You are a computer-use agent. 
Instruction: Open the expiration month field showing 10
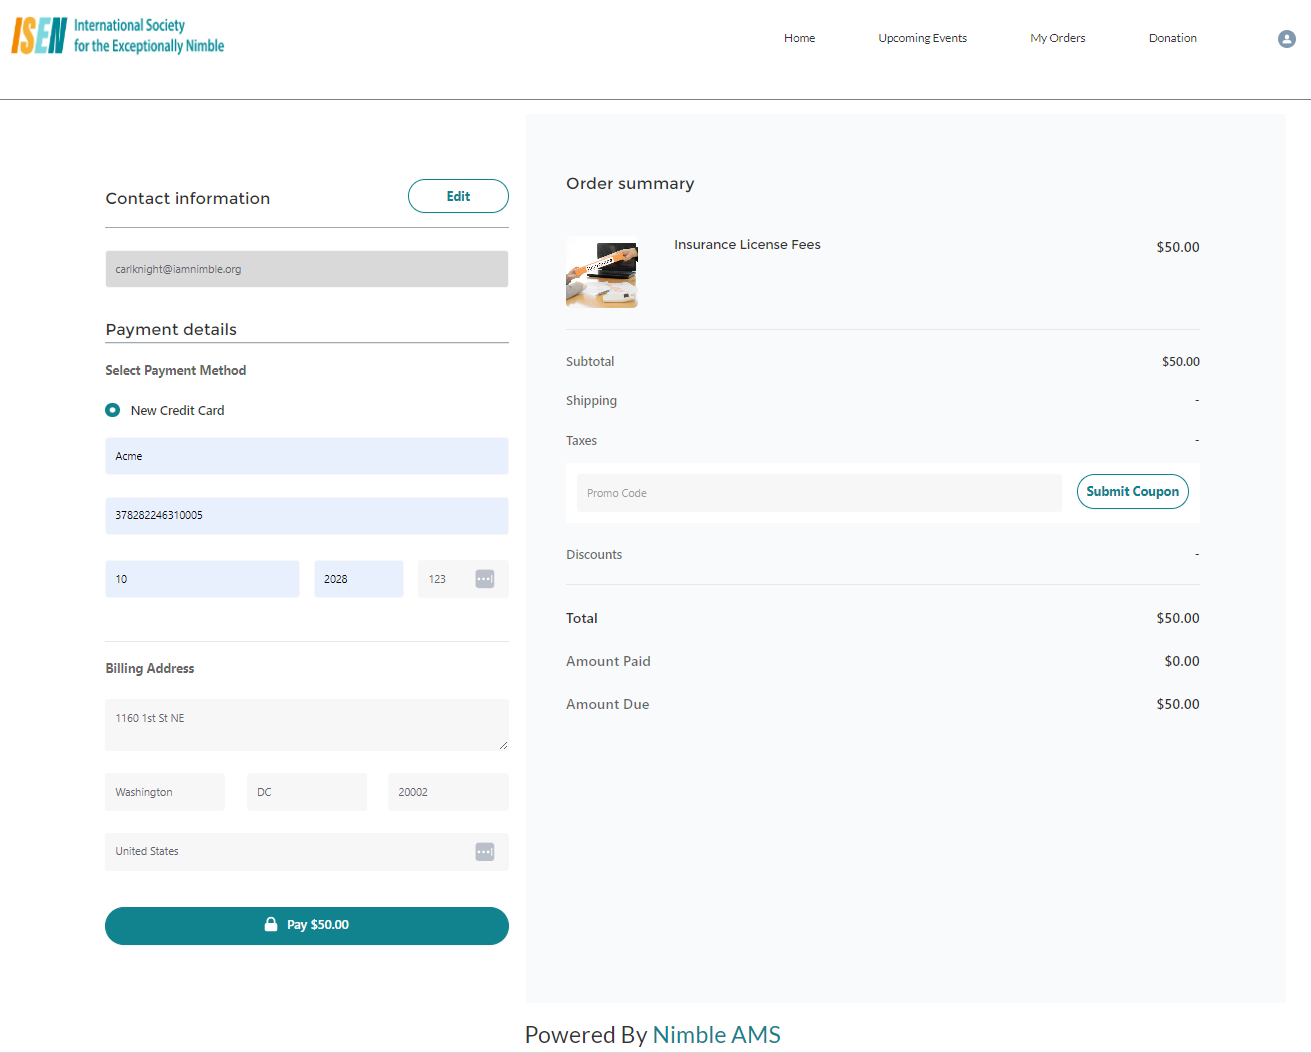tap(202, 579)
